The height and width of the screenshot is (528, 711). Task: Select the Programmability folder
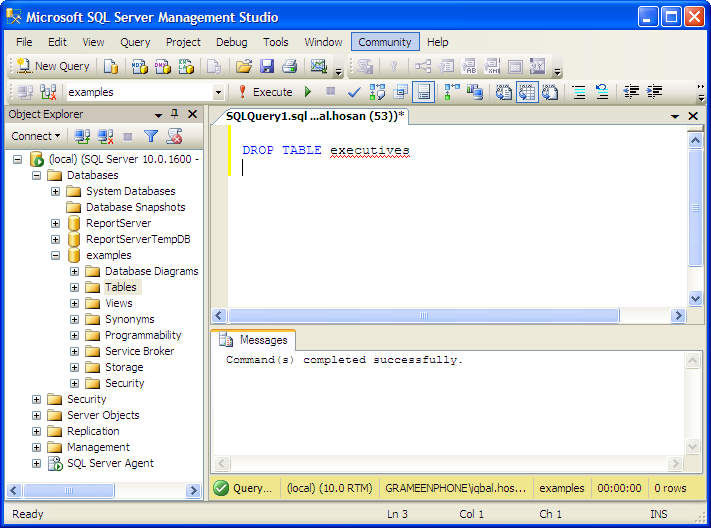(143, 335)
